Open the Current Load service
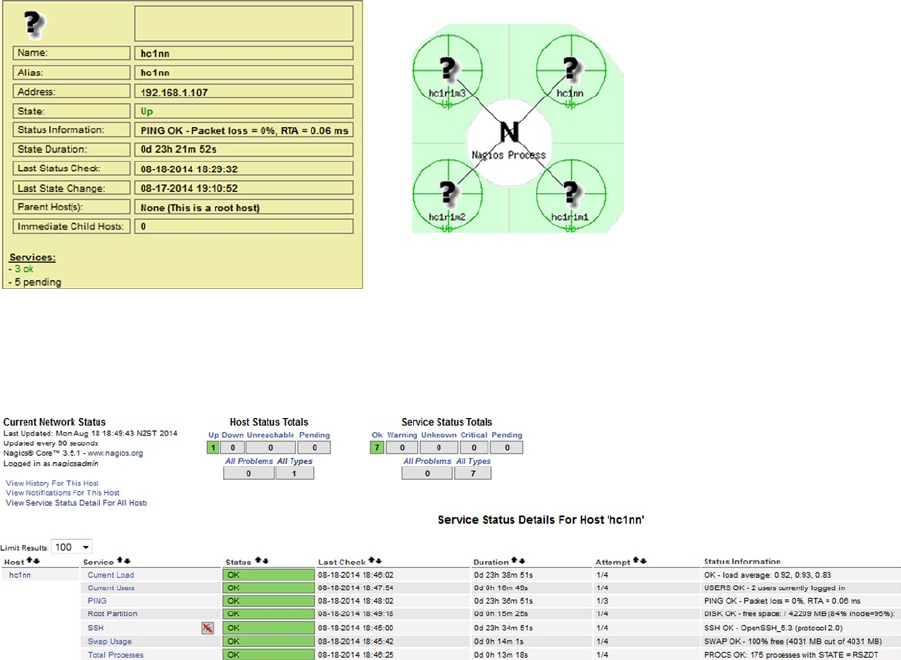 tap(111, 575)
